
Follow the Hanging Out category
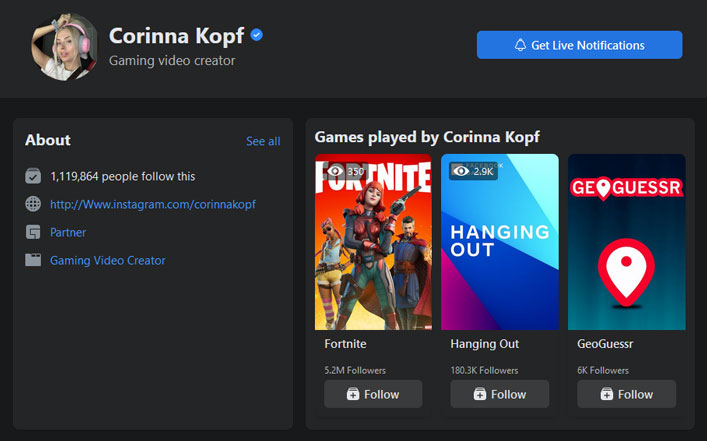[x=500, y=394]
